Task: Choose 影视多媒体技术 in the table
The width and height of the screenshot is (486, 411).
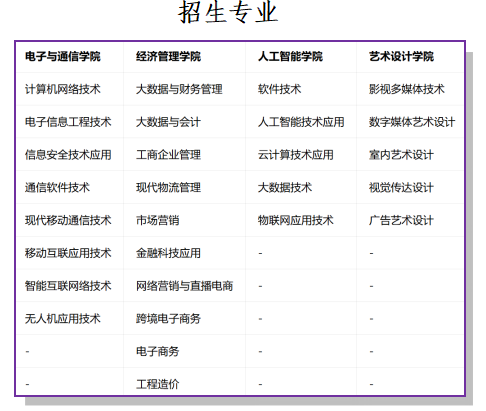Action: [x=407, y=89]
